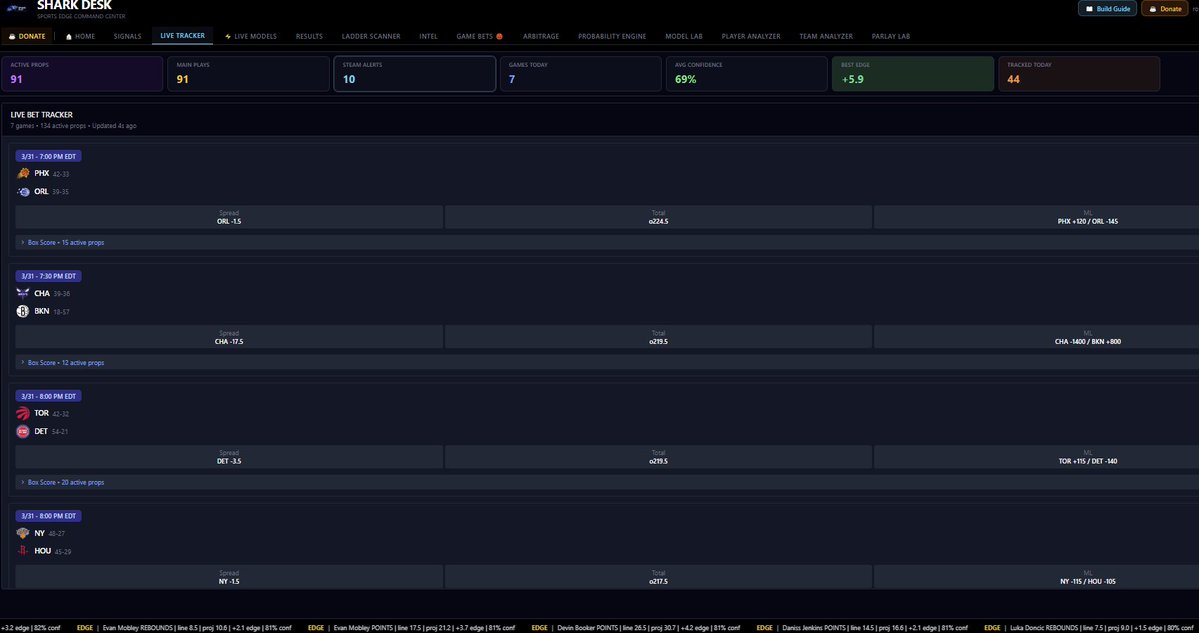This screenshot has height=633, width=1199.
Task: Click the Detroit Pistons logo
Action: pos(22,430)
